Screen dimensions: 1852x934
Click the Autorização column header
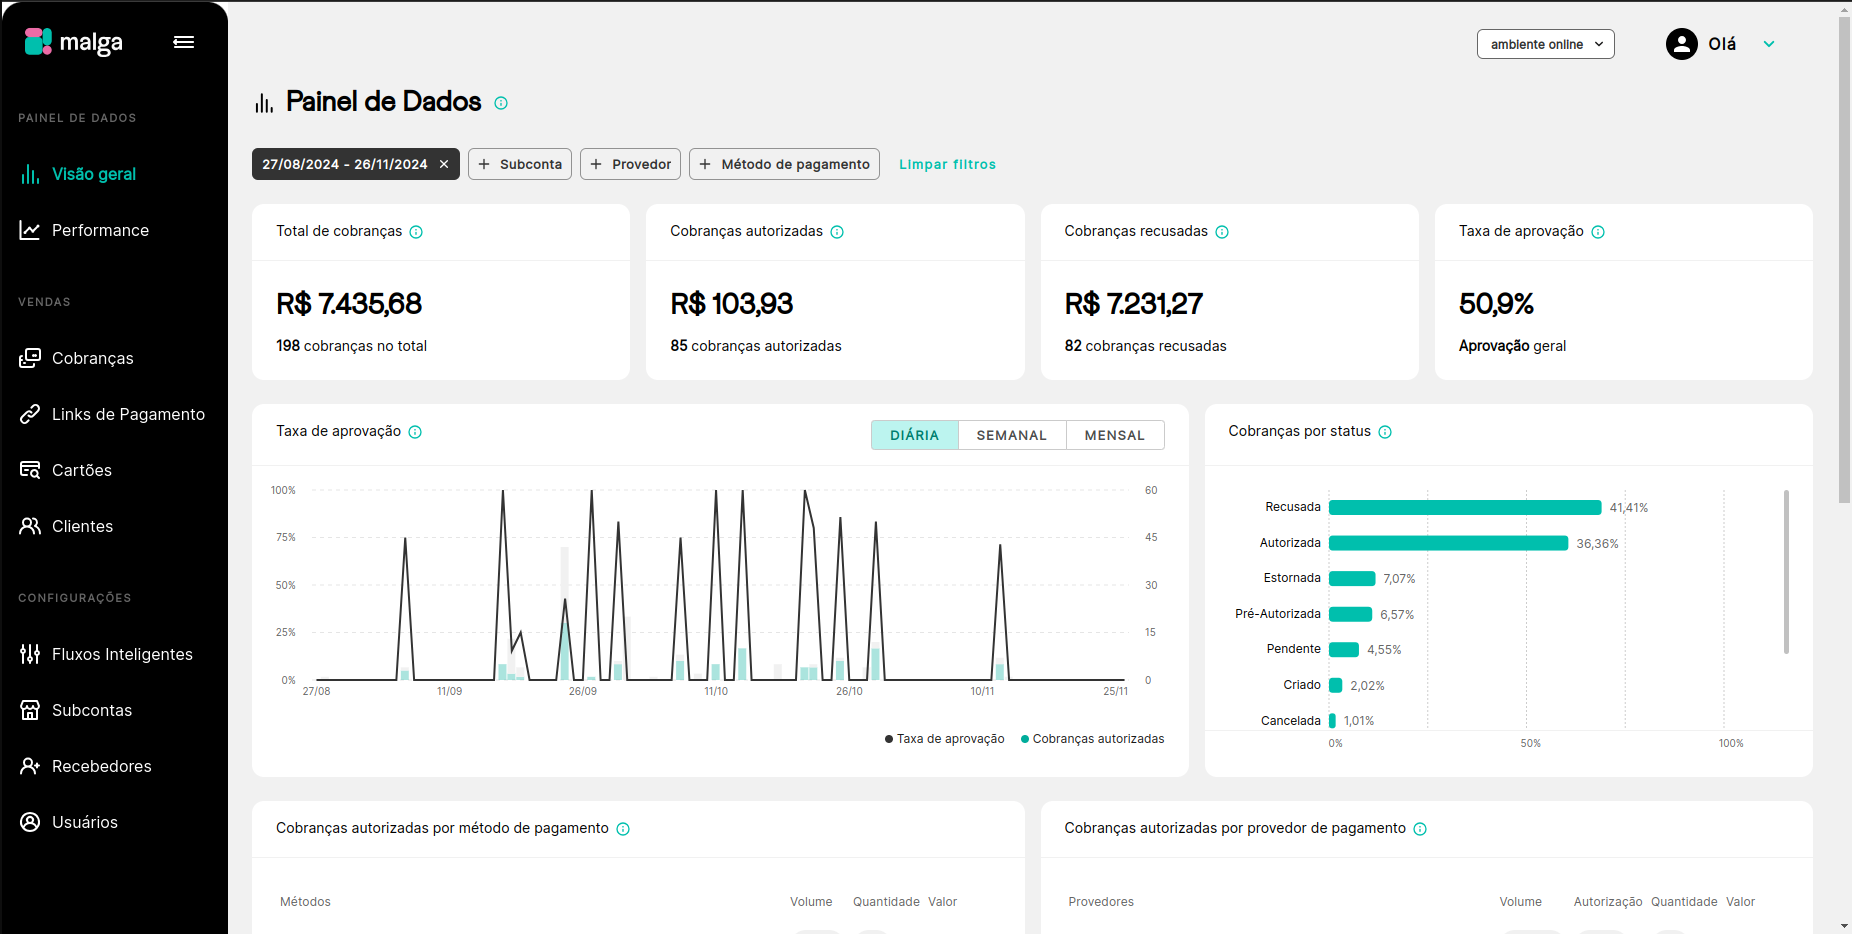pyautogui.click(x=1608, y=902)
